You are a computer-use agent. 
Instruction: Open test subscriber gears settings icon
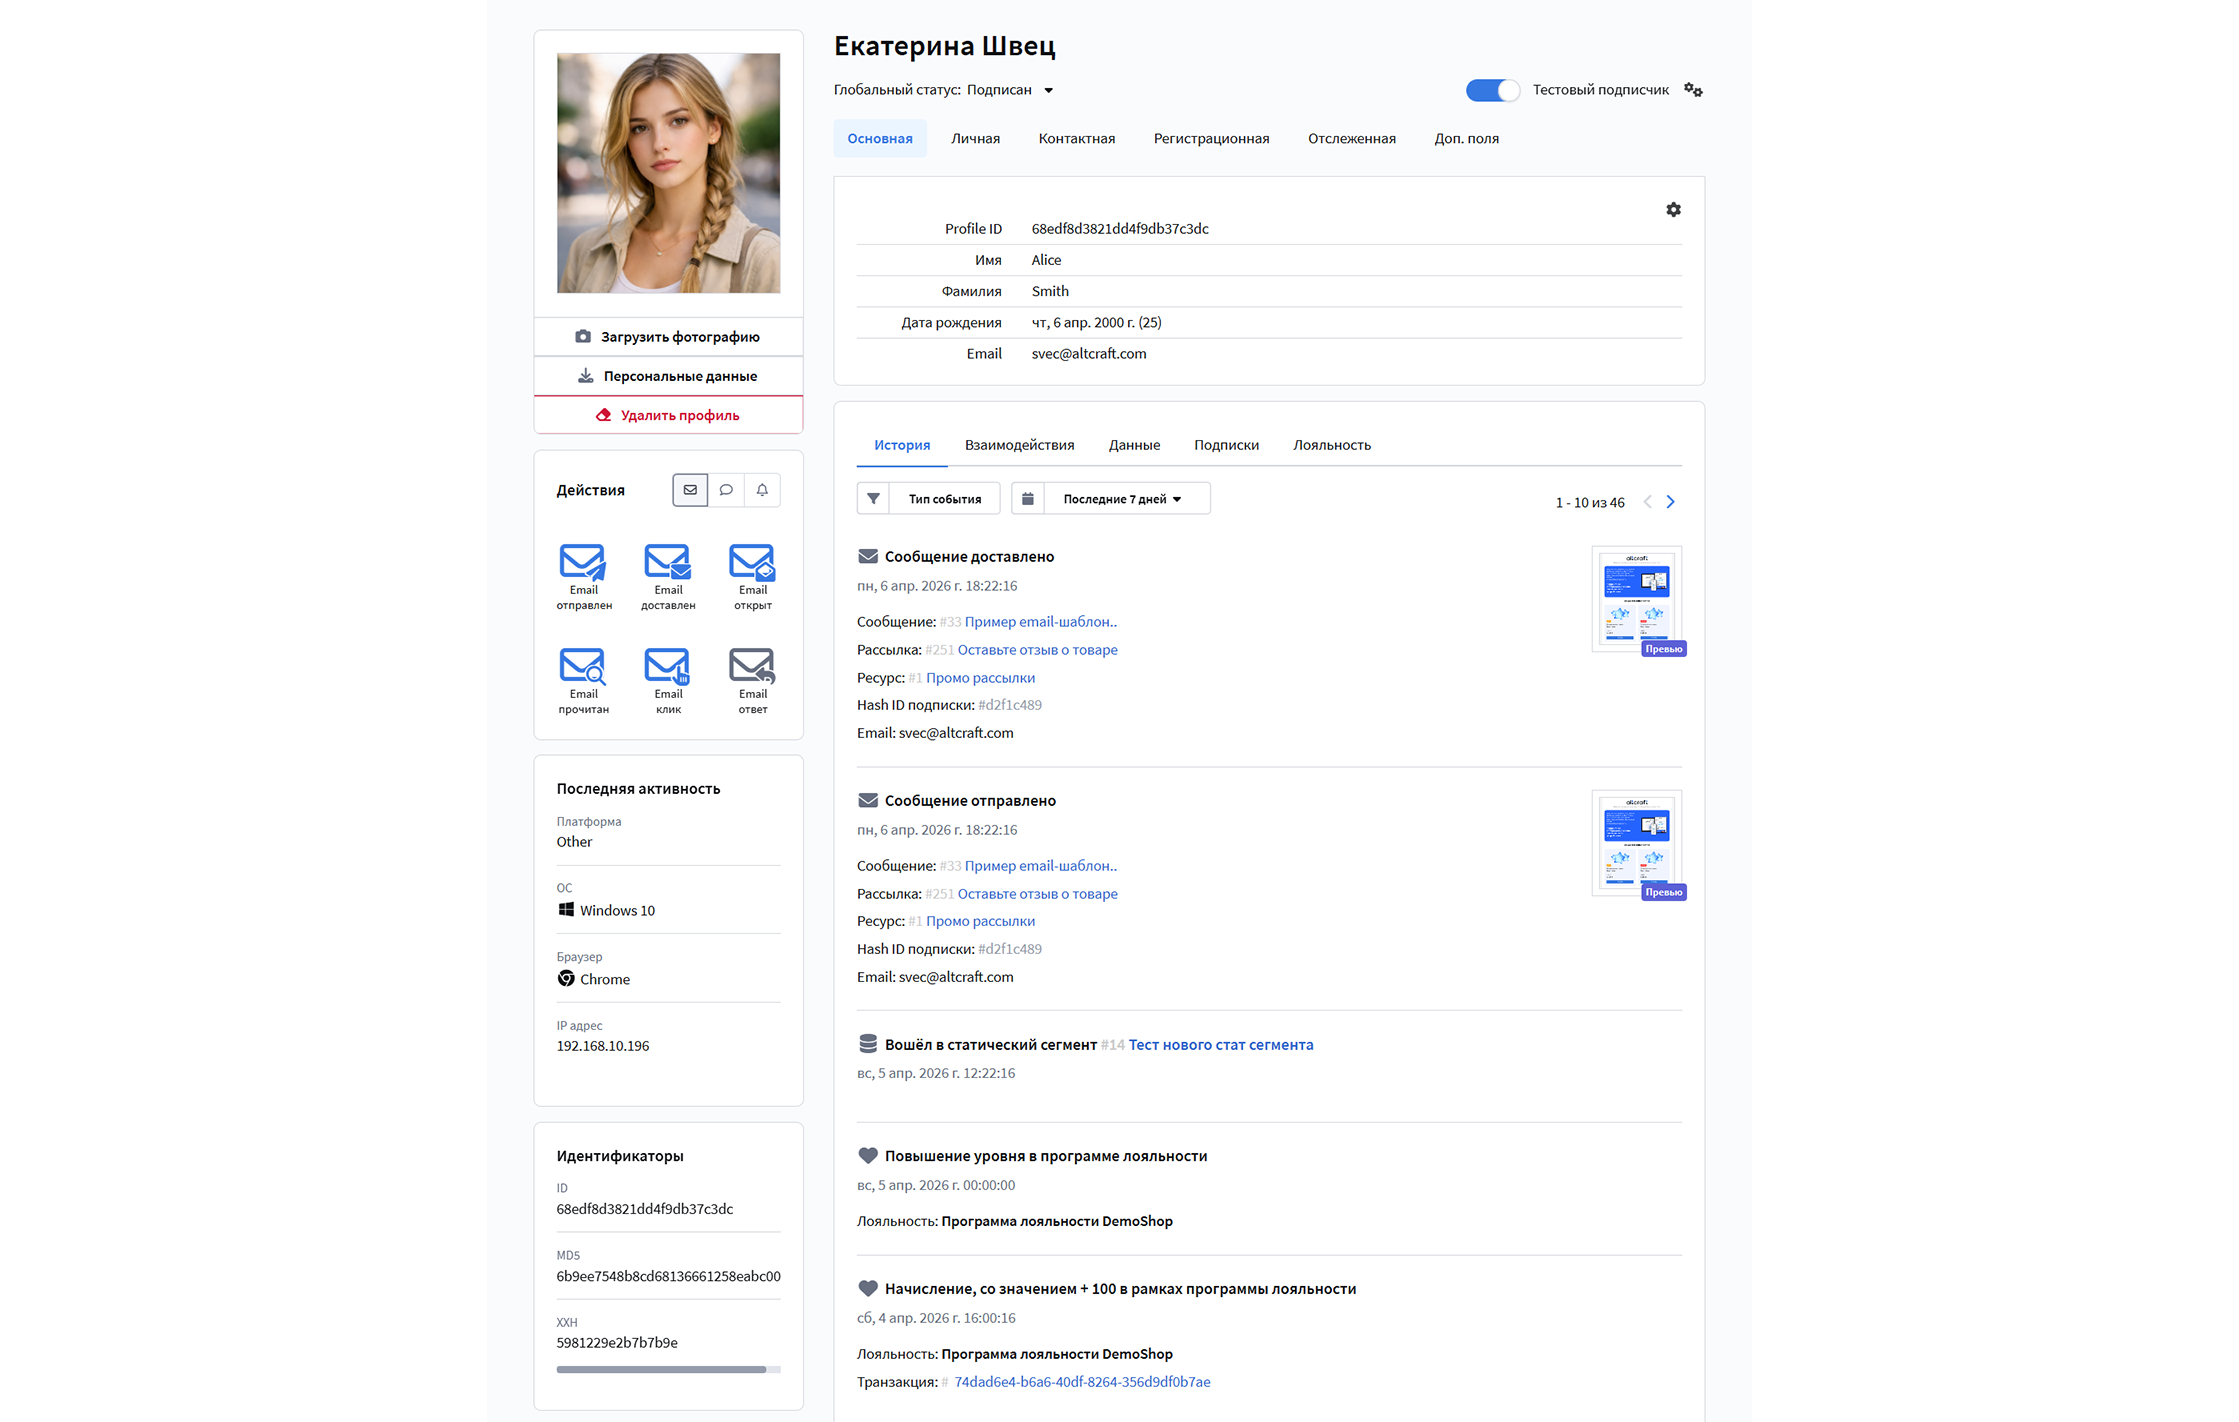pos(1693,90)
